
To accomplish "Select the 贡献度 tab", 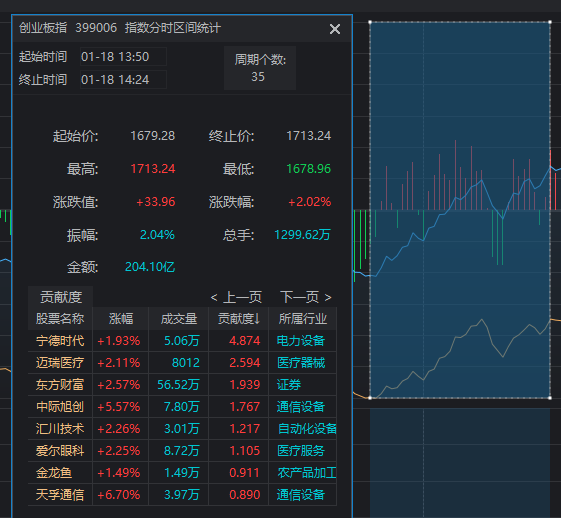I will point(60,297).
